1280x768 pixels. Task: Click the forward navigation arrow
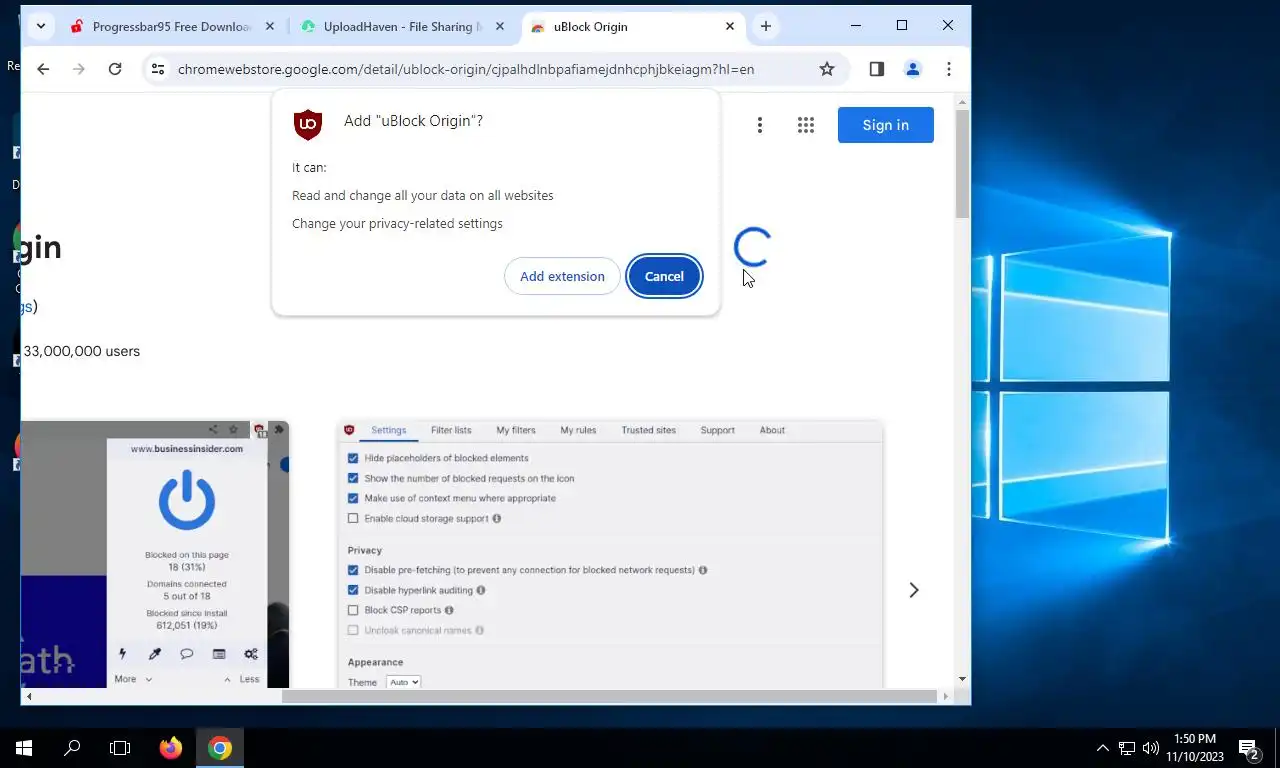79,69
